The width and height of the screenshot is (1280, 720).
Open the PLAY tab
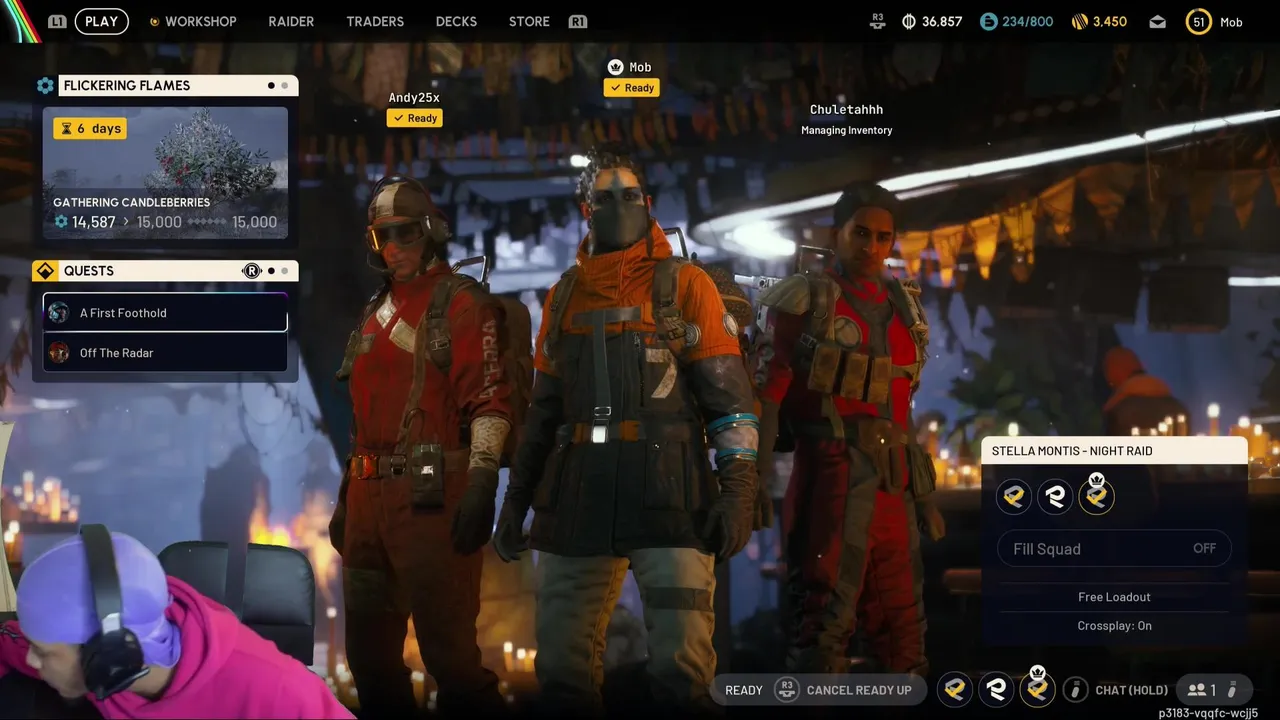[x=101, y=21]
